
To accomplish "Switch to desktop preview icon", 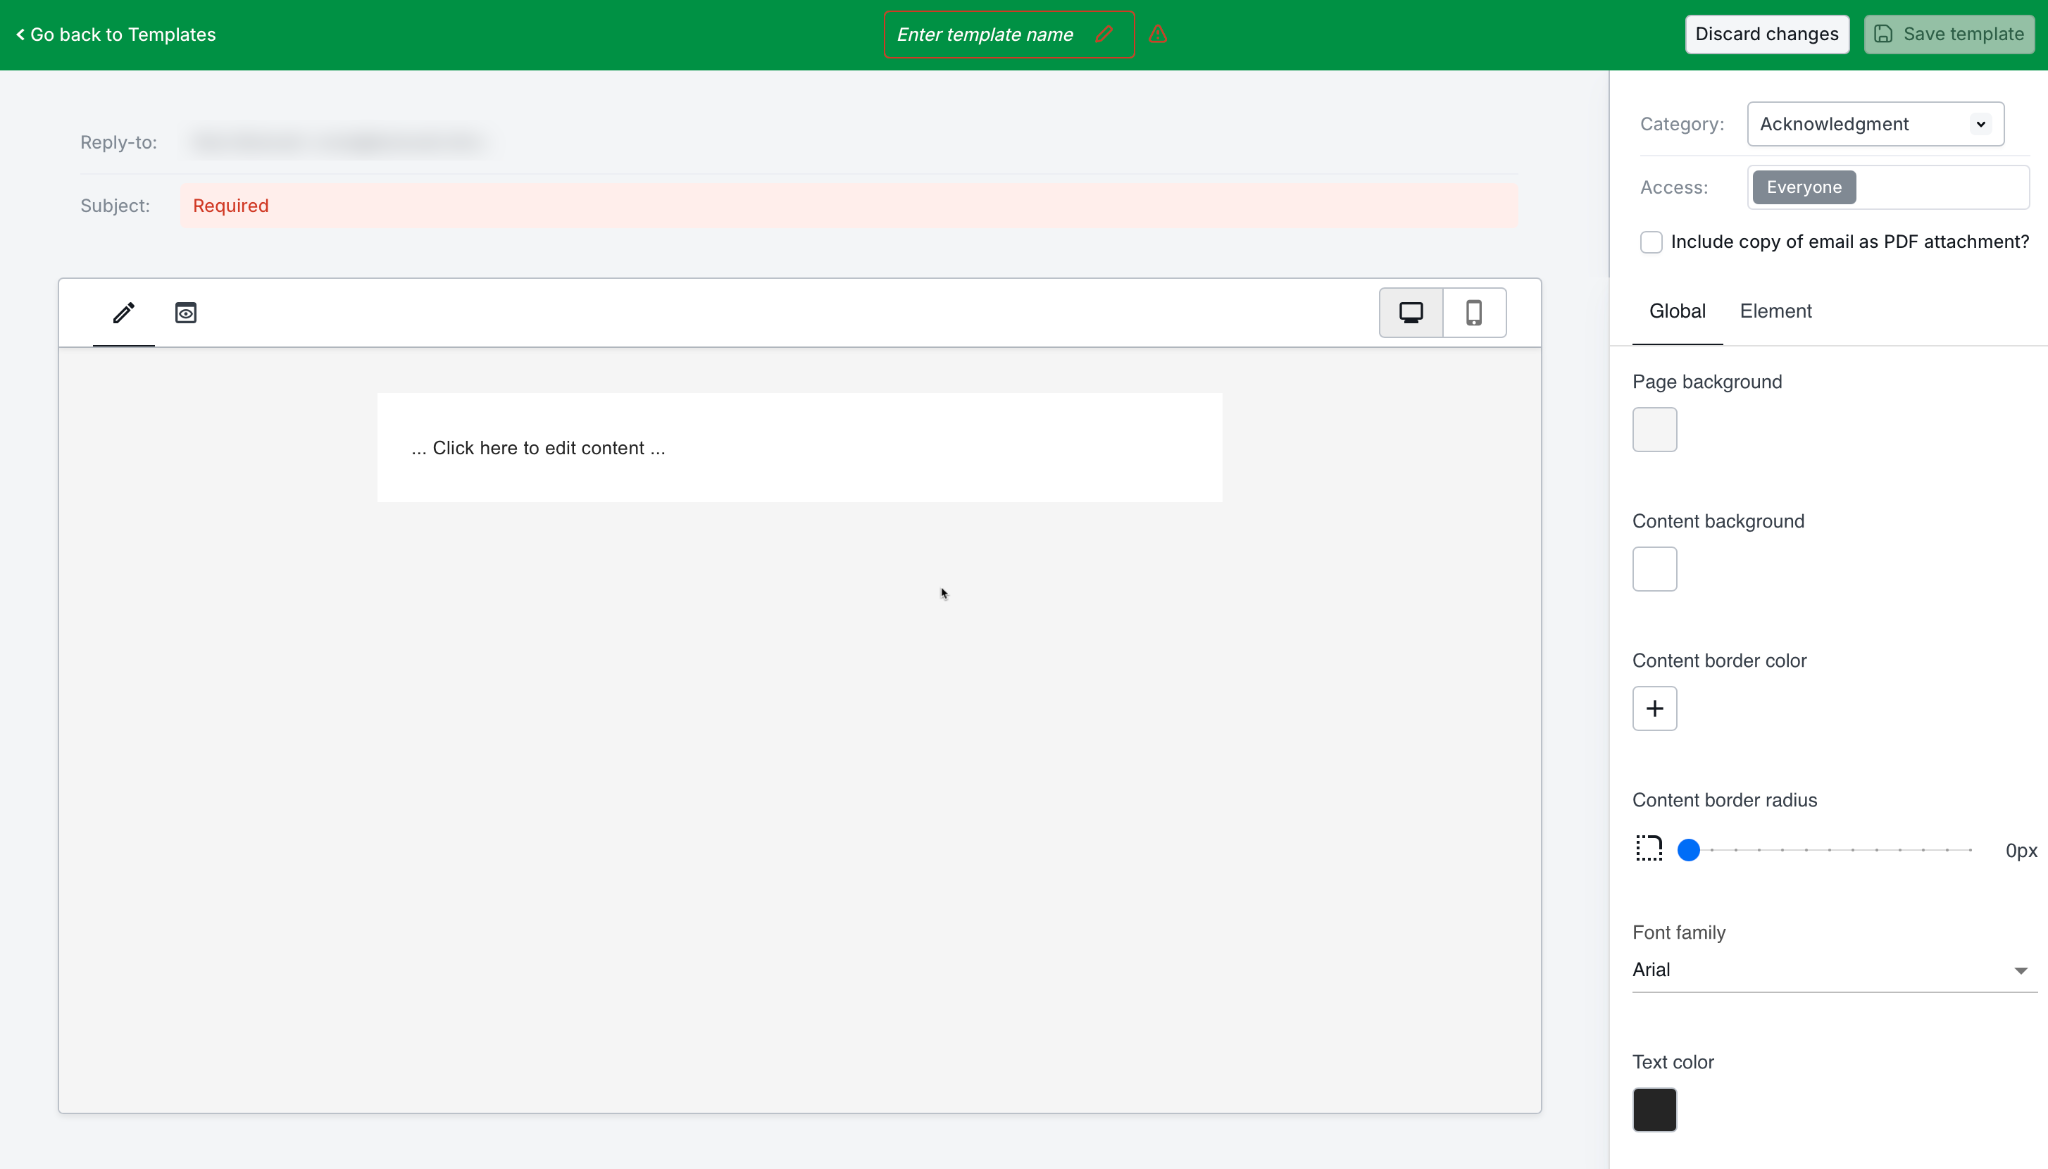I will 1411,313.
